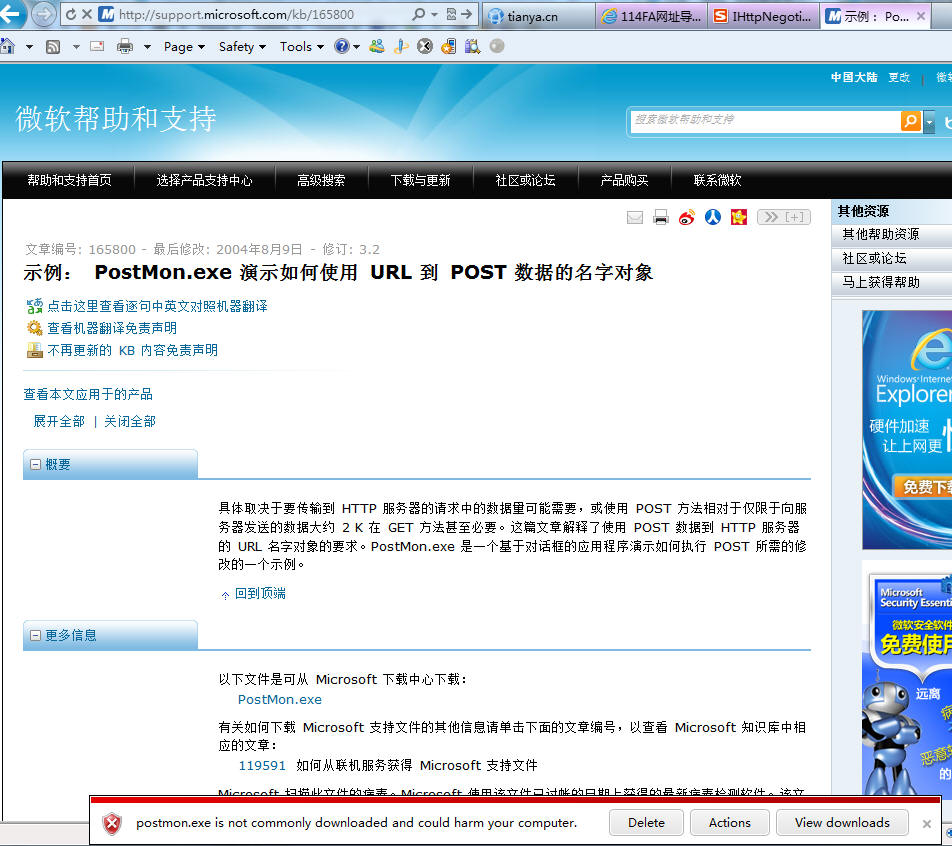Click the browser Forward arrow button
Image resolution: width=952 pixels, height=846 pixels.
43,14
